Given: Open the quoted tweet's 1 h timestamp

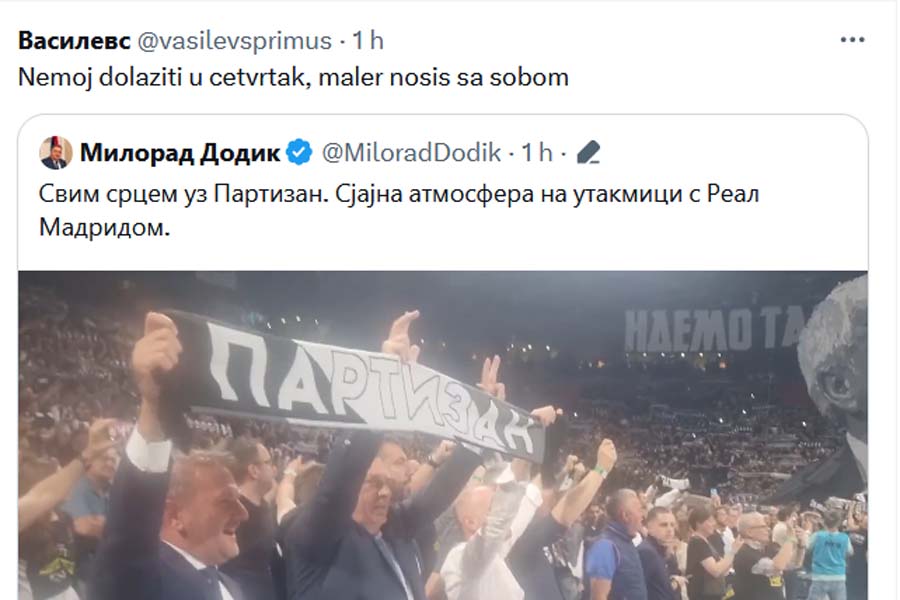Looking at the screenshot, I should pos(537,153).
